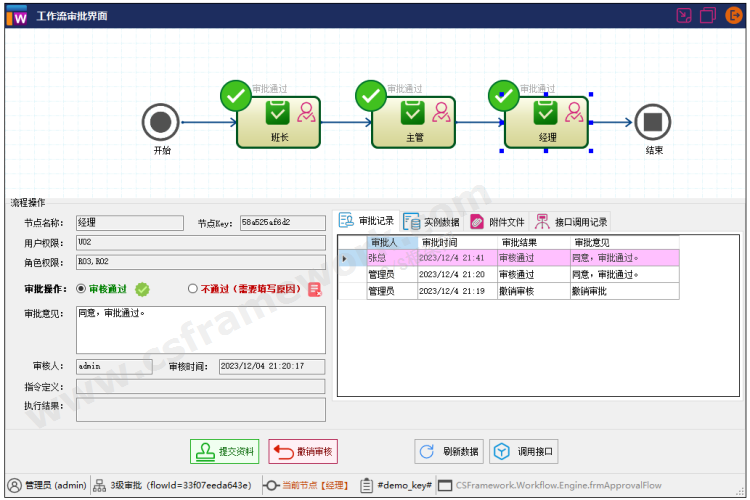Select the 主管 workflow node
The height and width of the screenshot is (500, 750).
pyautogui.click(x=414, y=122)
